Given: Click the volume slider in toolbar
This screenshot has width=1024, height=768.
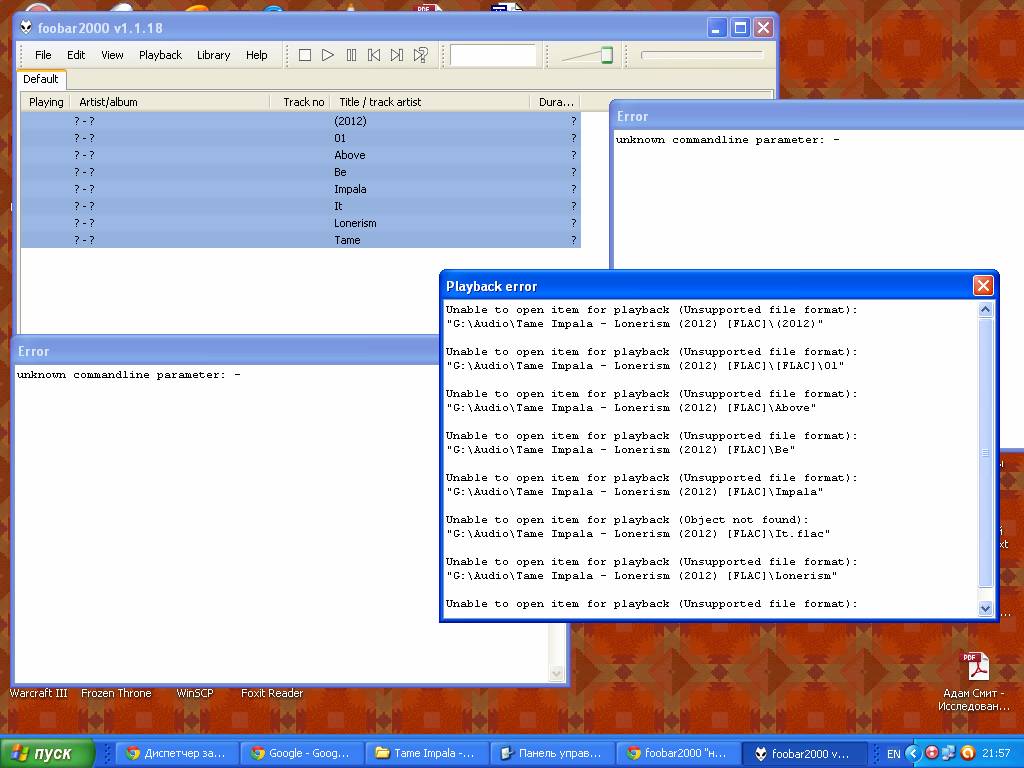Looking at the screenshot, I should point(588,55).
